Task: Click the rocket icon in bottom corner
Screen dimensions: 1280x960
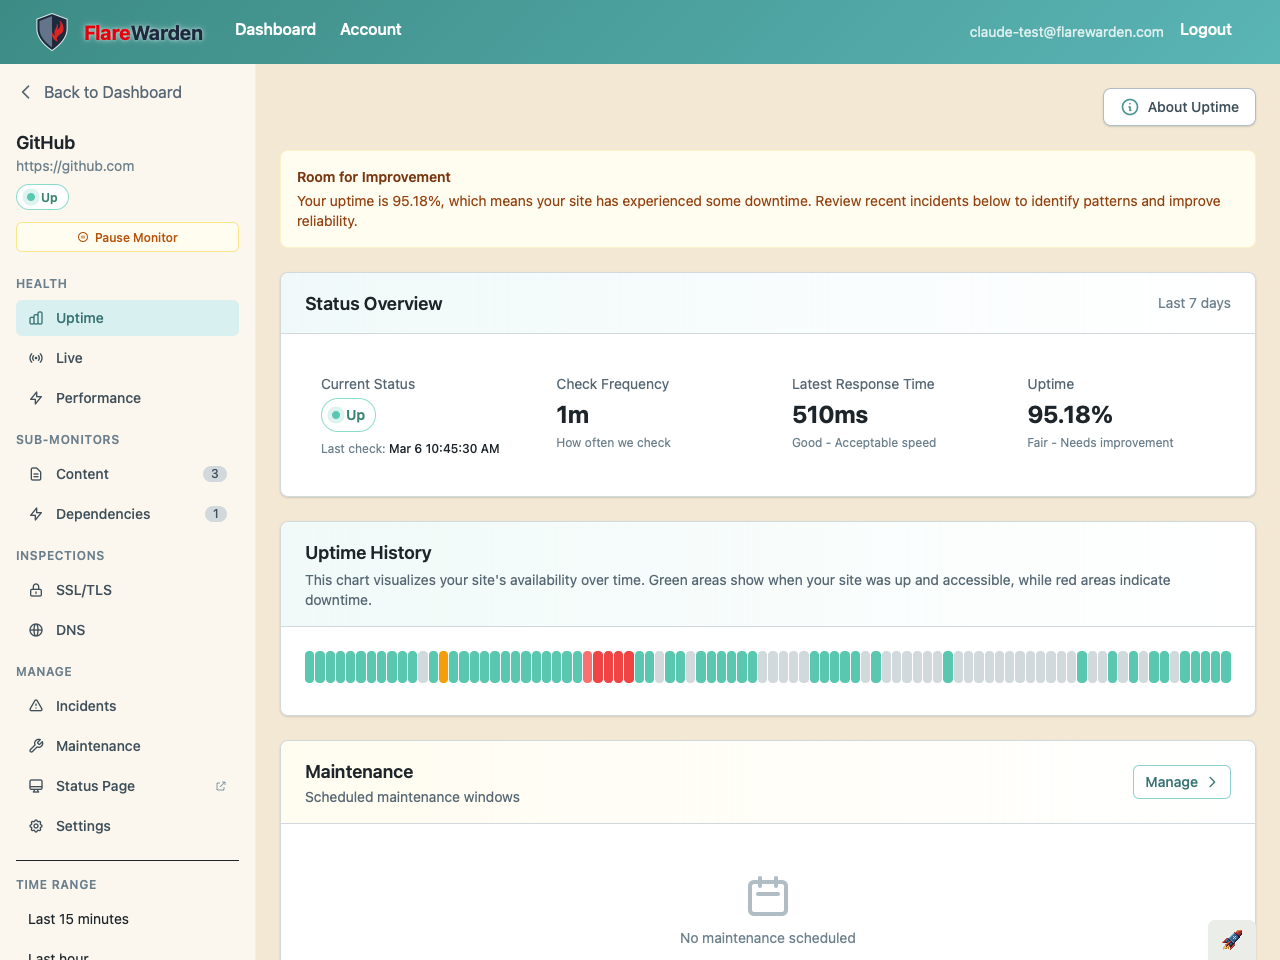Action: pos(1232,940)
